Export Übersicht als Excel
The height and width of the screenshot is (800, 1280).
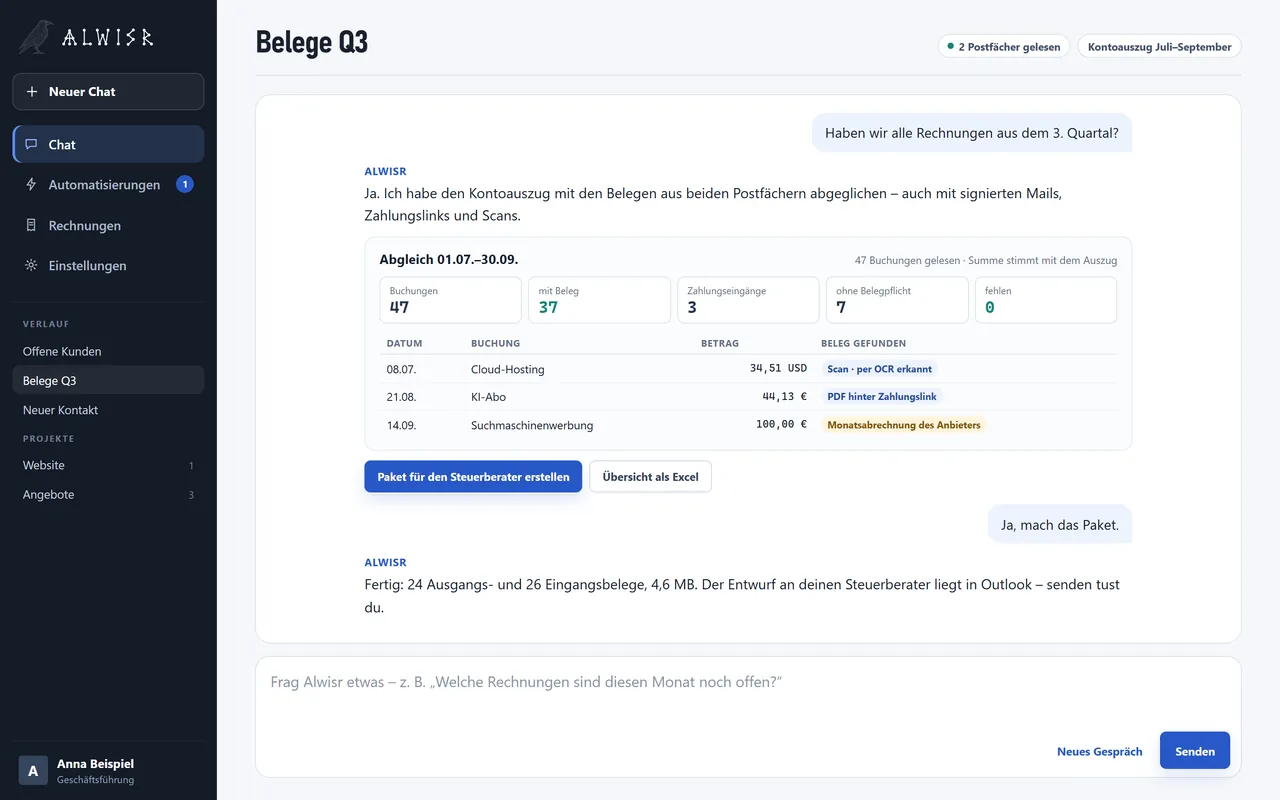[650, 477]
